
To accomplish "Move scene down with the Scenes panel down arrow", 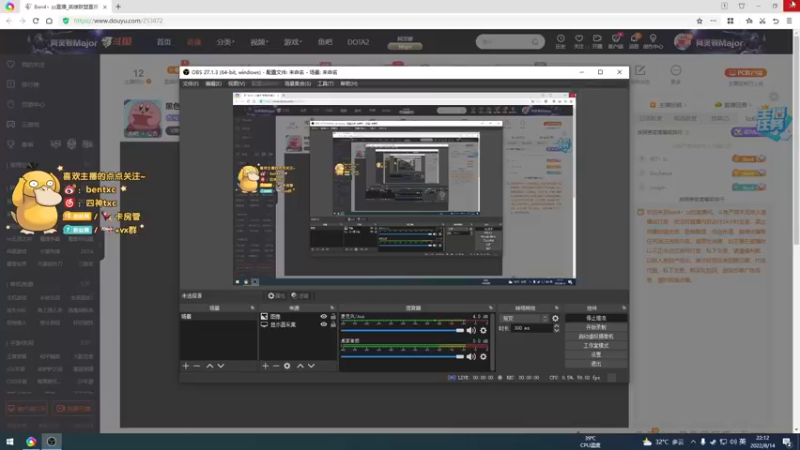I will pyautogui.click(x=221, y=366).
